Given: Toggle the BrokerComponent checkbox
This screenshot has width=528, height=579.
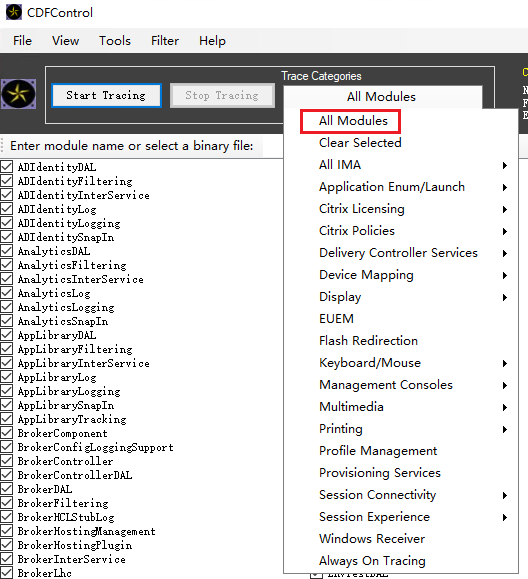Looking at the screenshot, I should (7, 433).
